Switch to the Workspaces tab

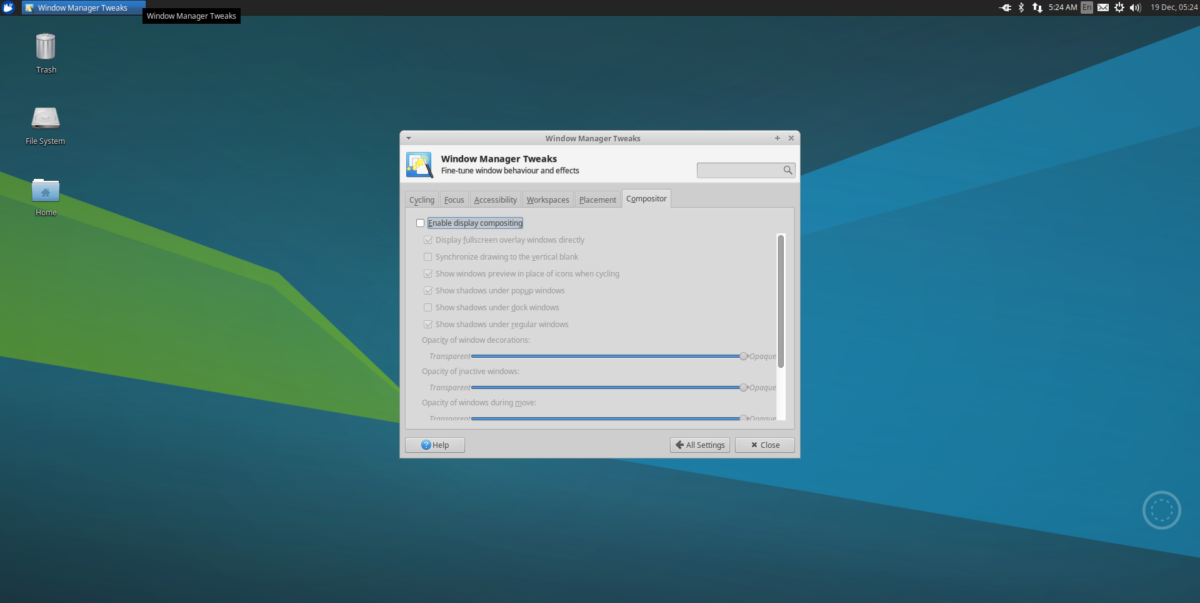pos(547,200)
